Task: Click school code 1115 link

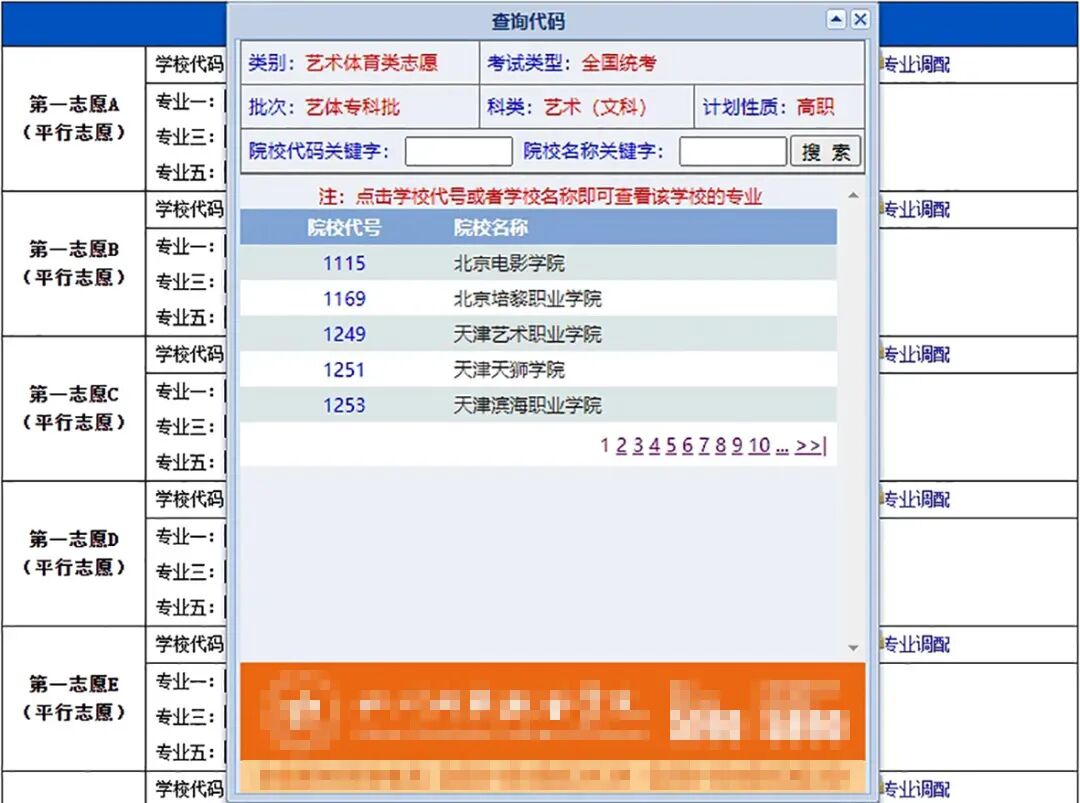Action: point(344,262)
